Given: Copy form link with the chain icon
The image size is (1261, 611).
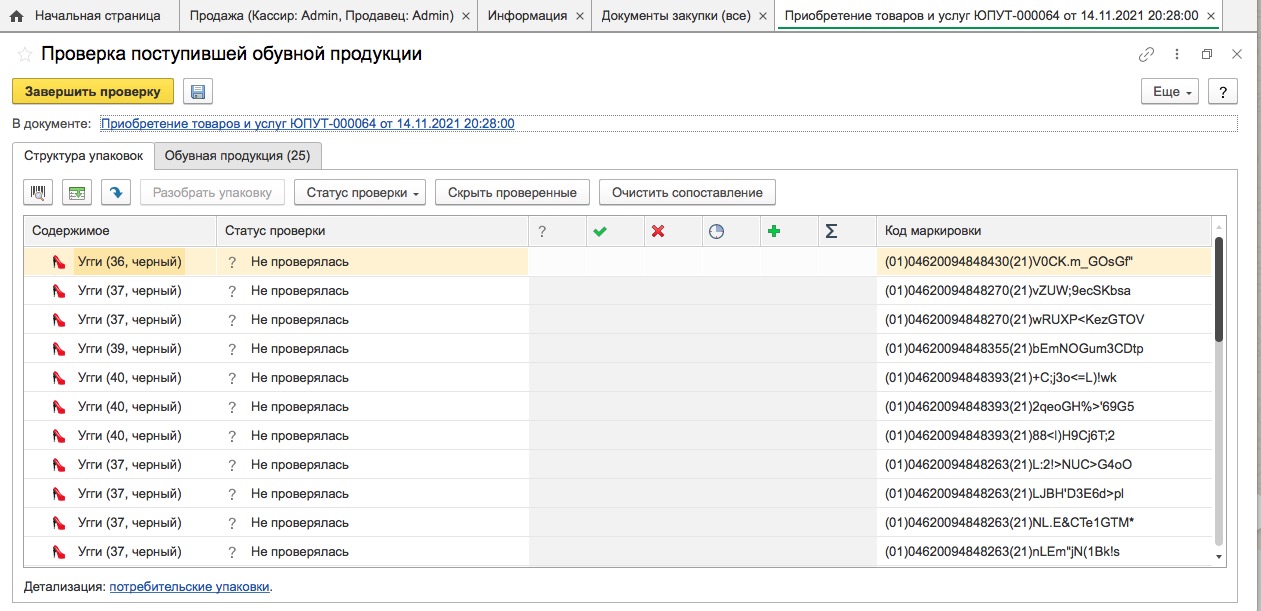Looking at the screenshot, I should point(1146,55).
